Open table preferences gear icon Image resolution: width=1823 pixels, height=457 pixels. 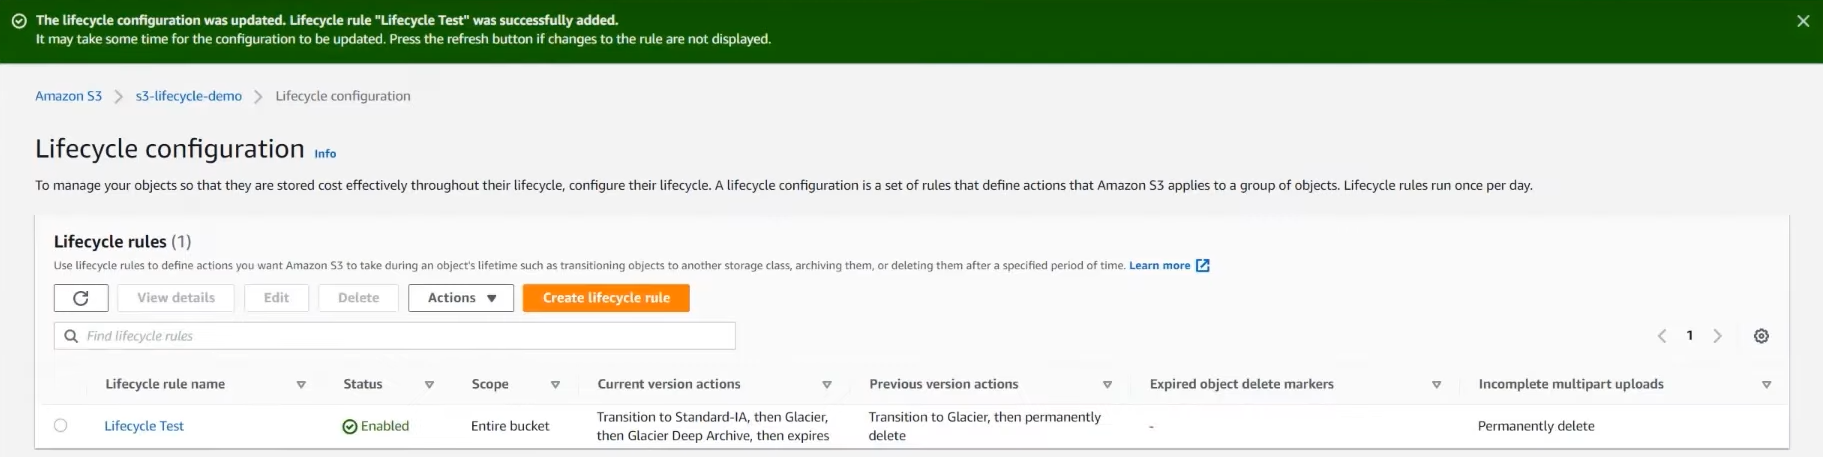pyautogui.click(x=1761, y=336)
